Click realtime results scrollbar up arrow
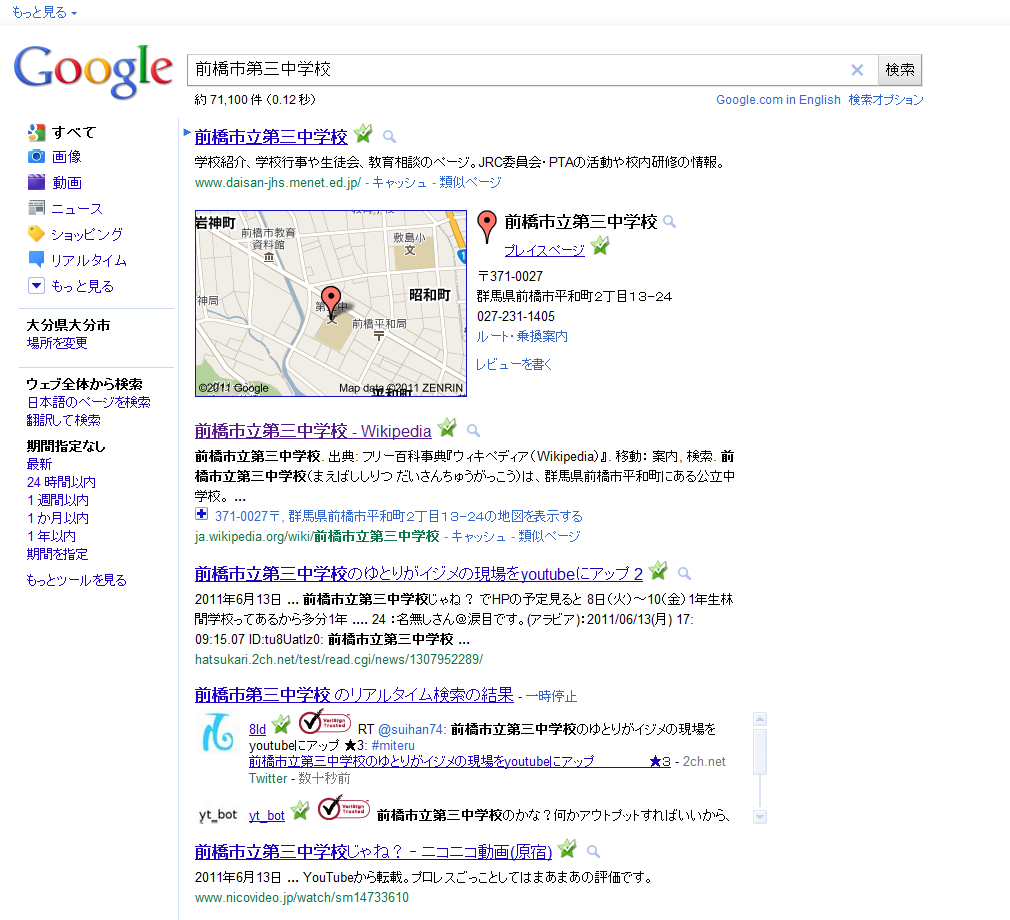This screenshot has width=1010, height=920. (x=760, y=719)
